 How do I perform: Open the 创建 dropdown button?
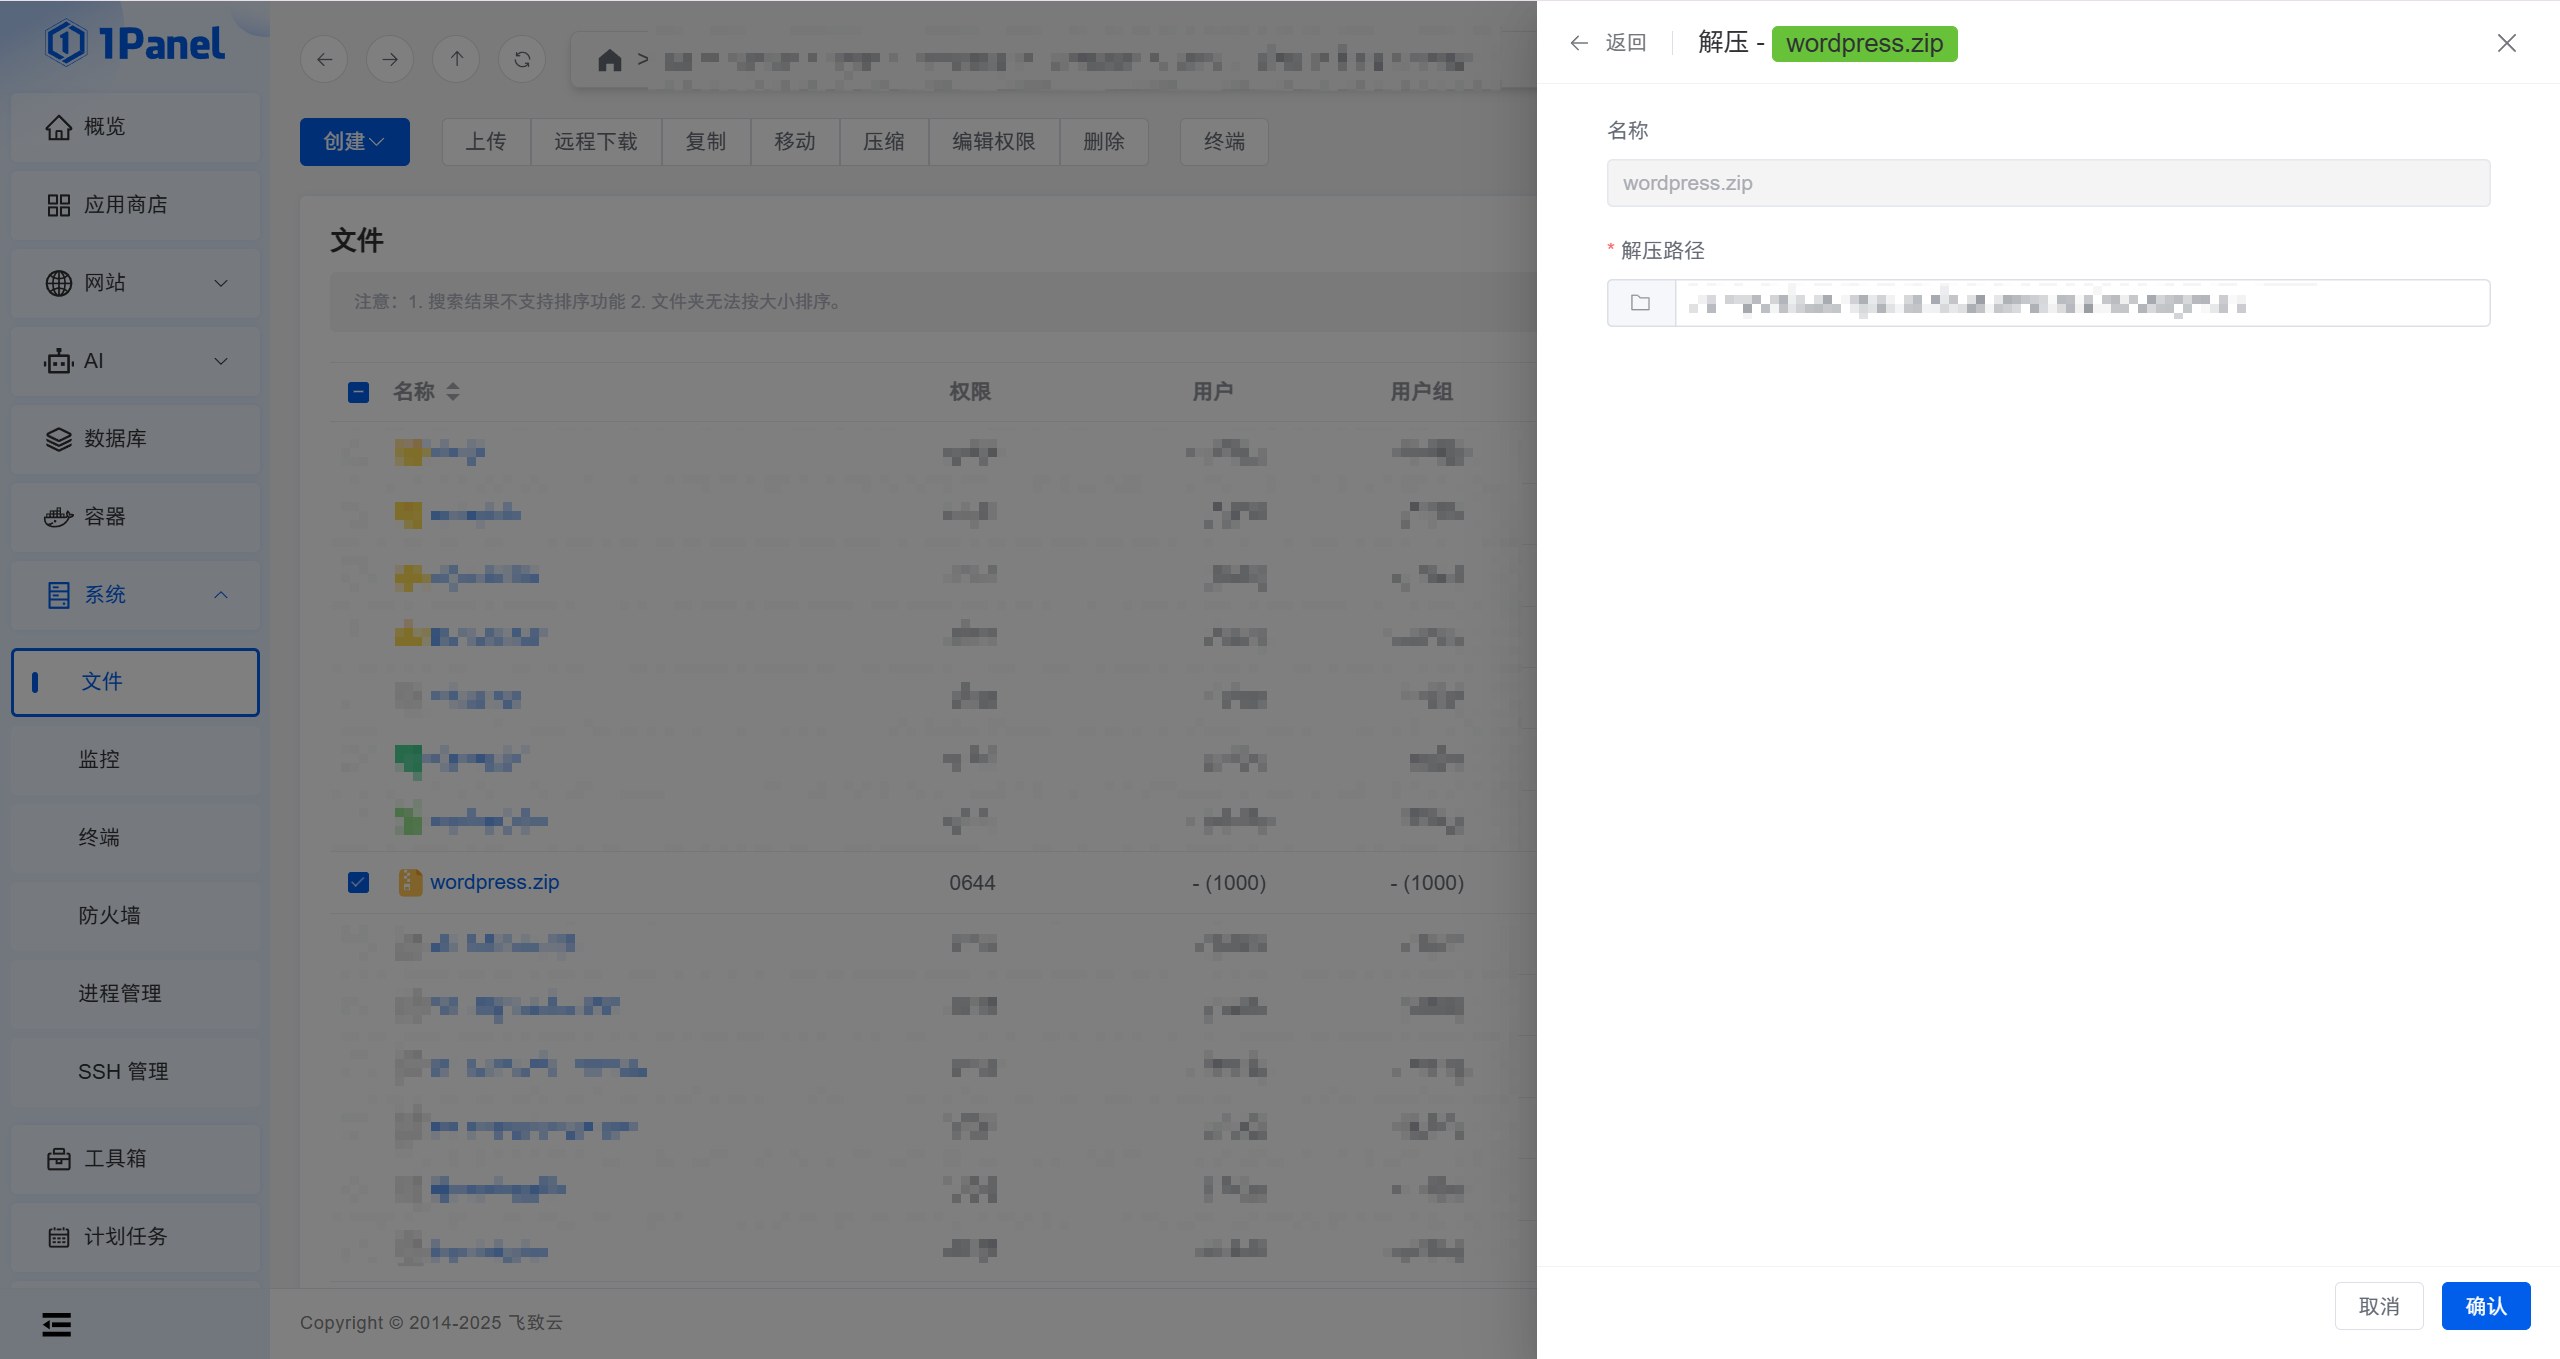354,142
